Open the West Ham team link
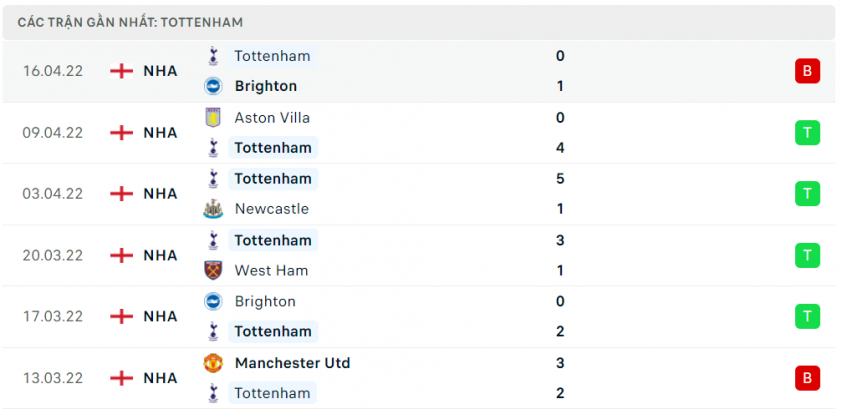Screen dimensions: 842x409 (x=271, y=270)
